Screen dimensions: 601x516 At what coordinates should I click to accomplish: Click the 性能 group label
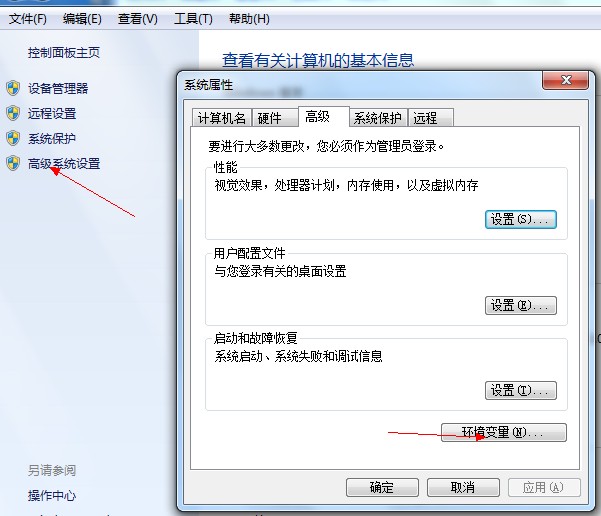[x=225, y=168]
